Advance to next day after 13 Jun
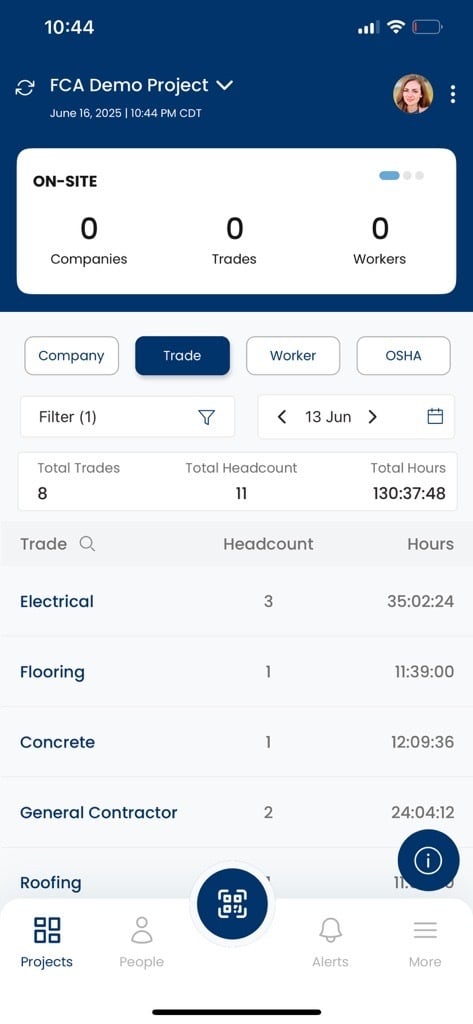Image resolution: width=473 pixels, height=1024 pixels. 372,417
